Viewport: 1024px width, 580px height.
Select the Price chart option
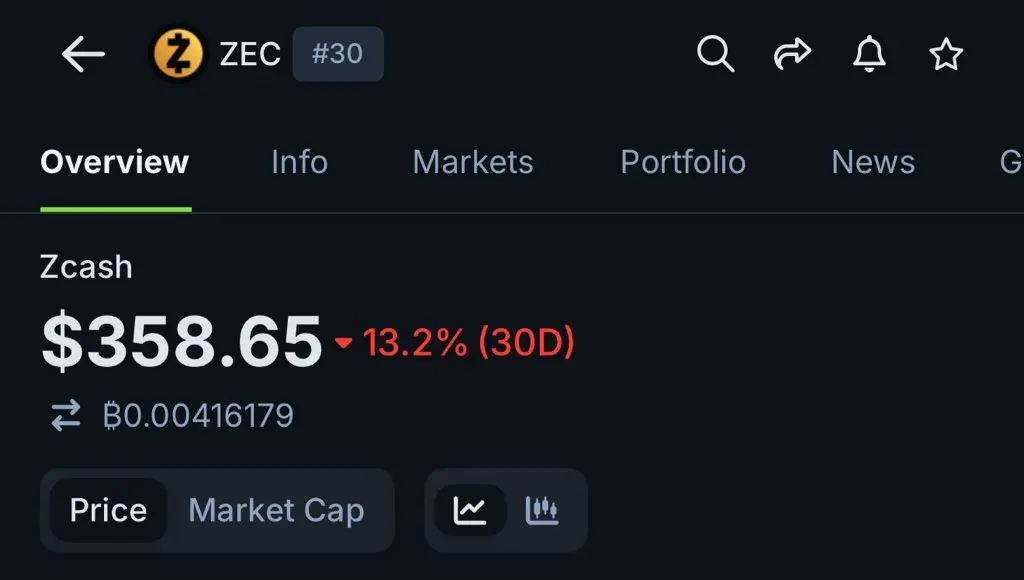tap(108, 510)
